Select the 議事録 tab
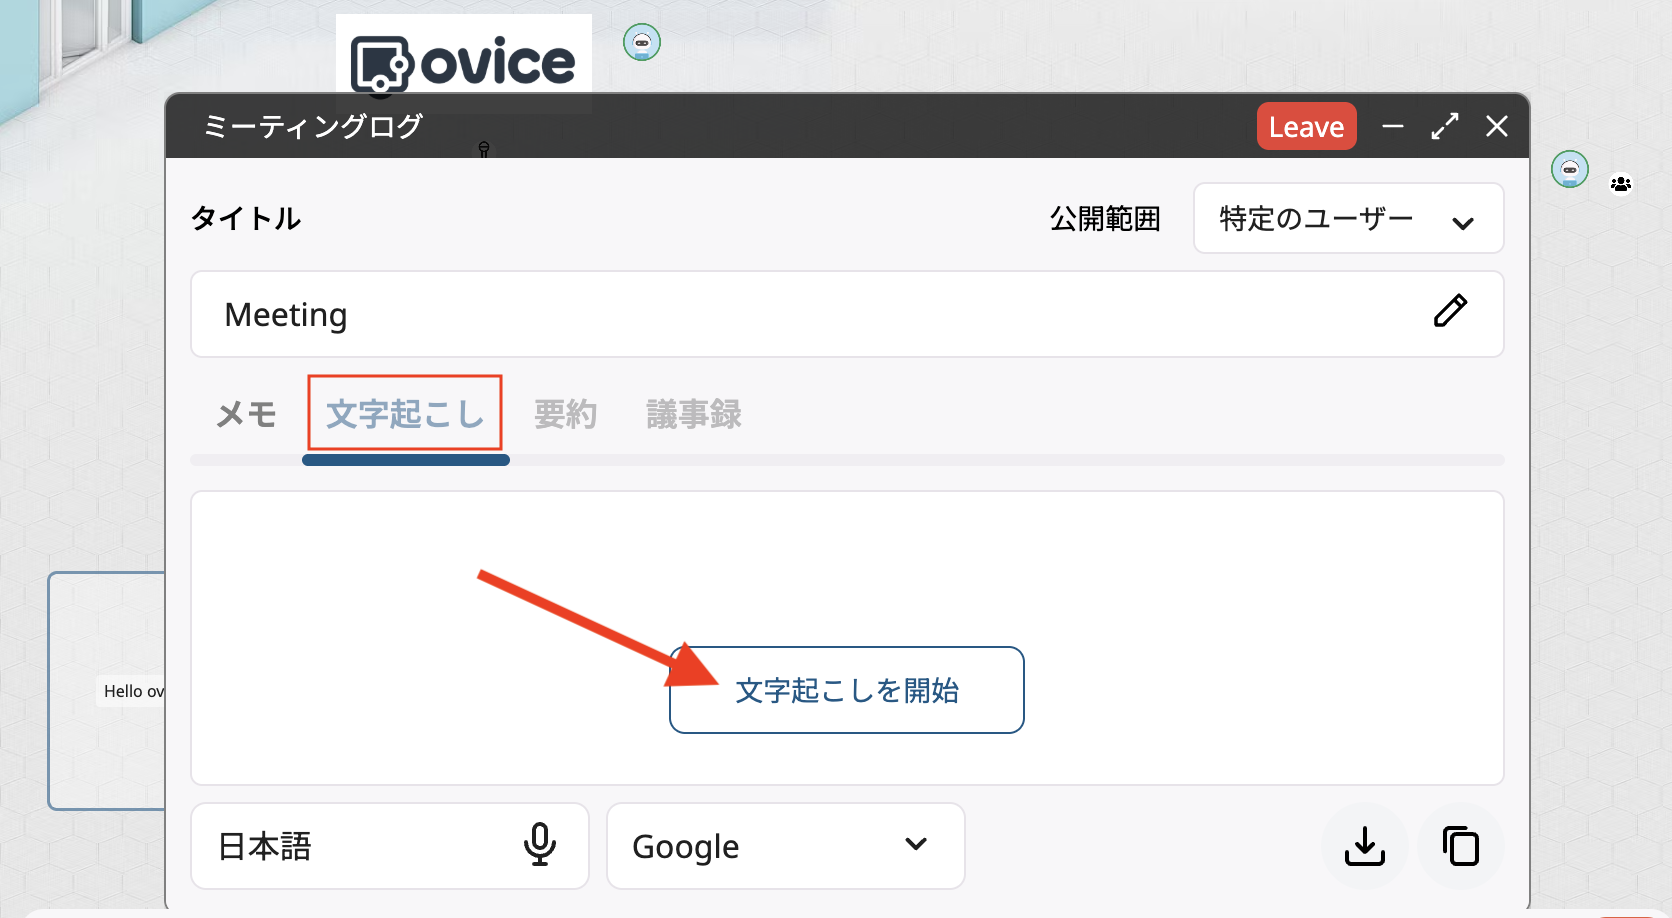 click(x=694, y=414)
